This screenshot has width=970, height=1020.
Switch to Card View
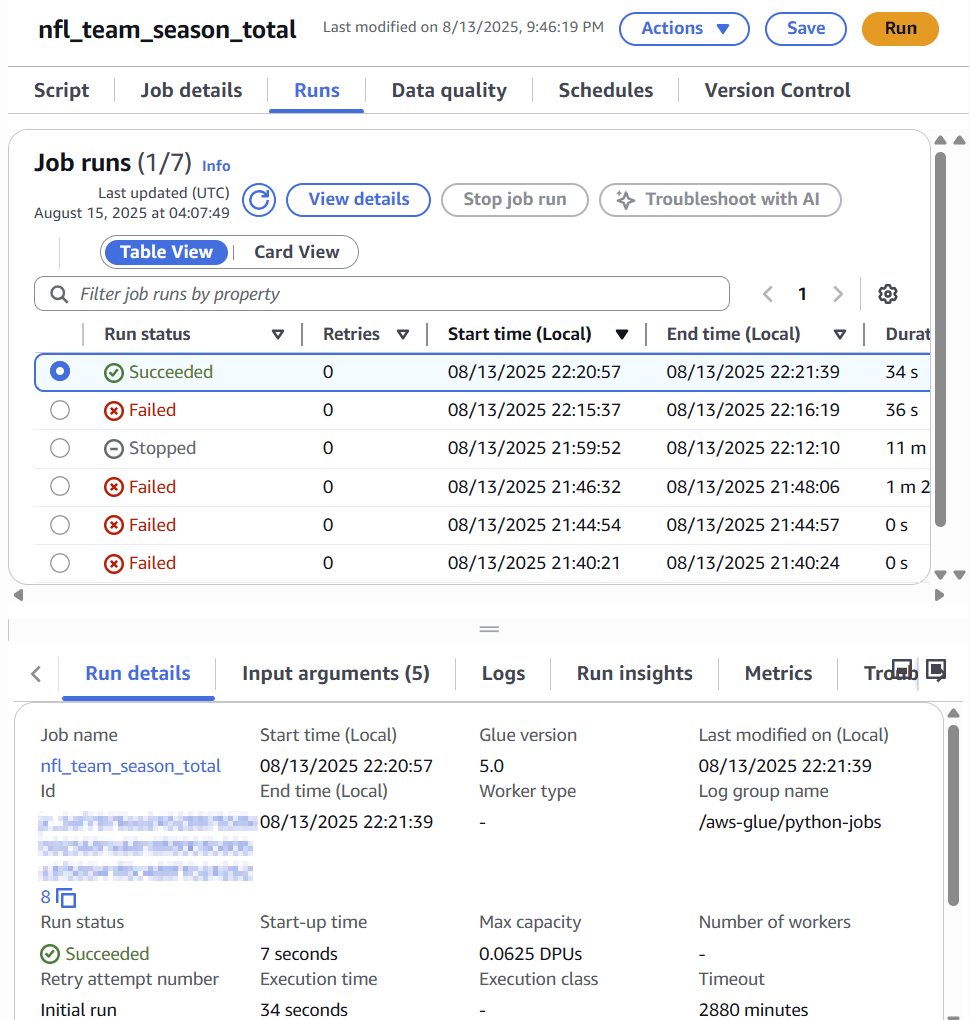pyautogui.click(x=297, y=252)
